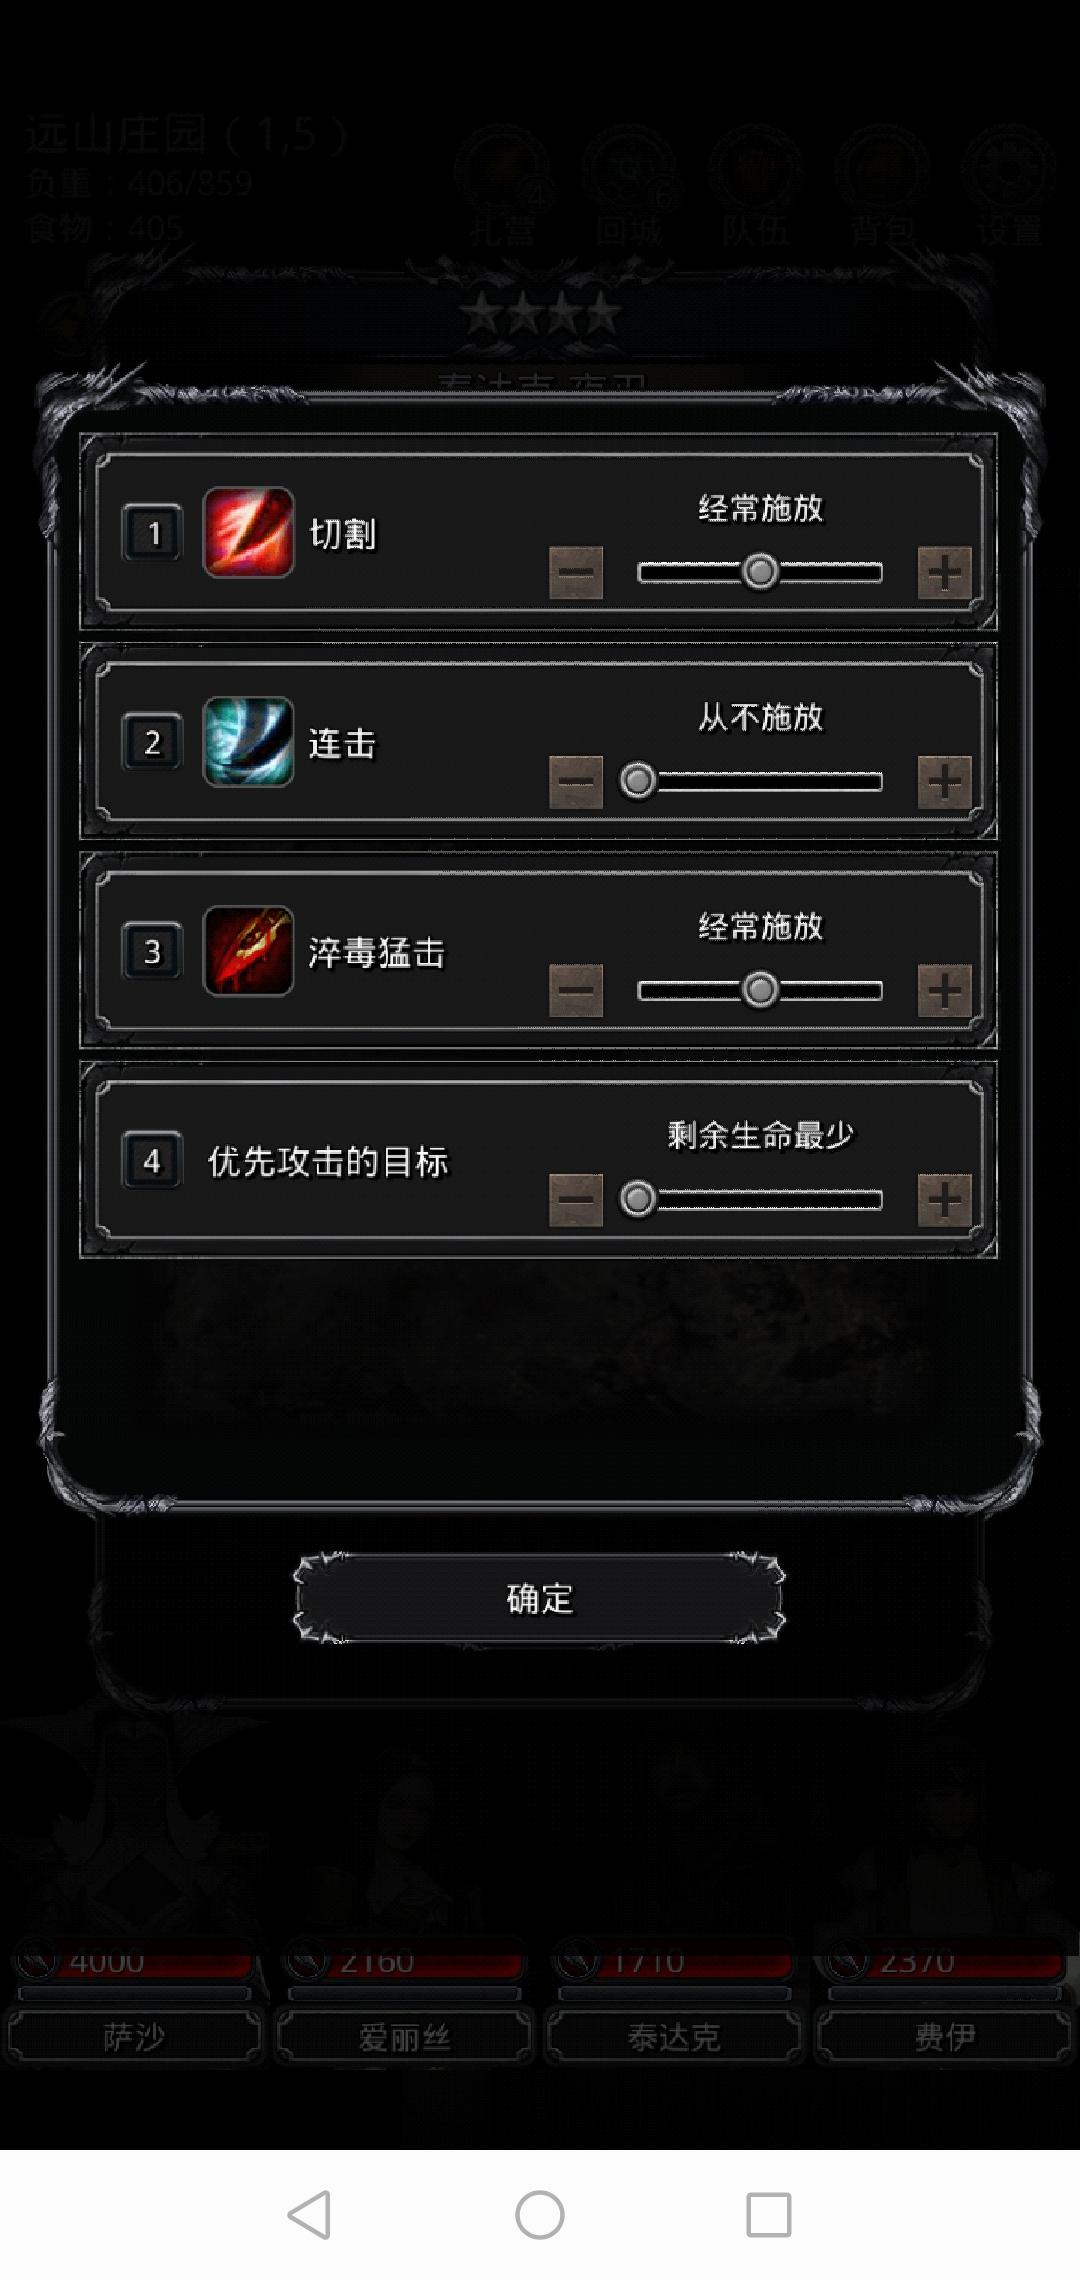Increase 切割 cast frequency with plus

click(x=945, y=572)
